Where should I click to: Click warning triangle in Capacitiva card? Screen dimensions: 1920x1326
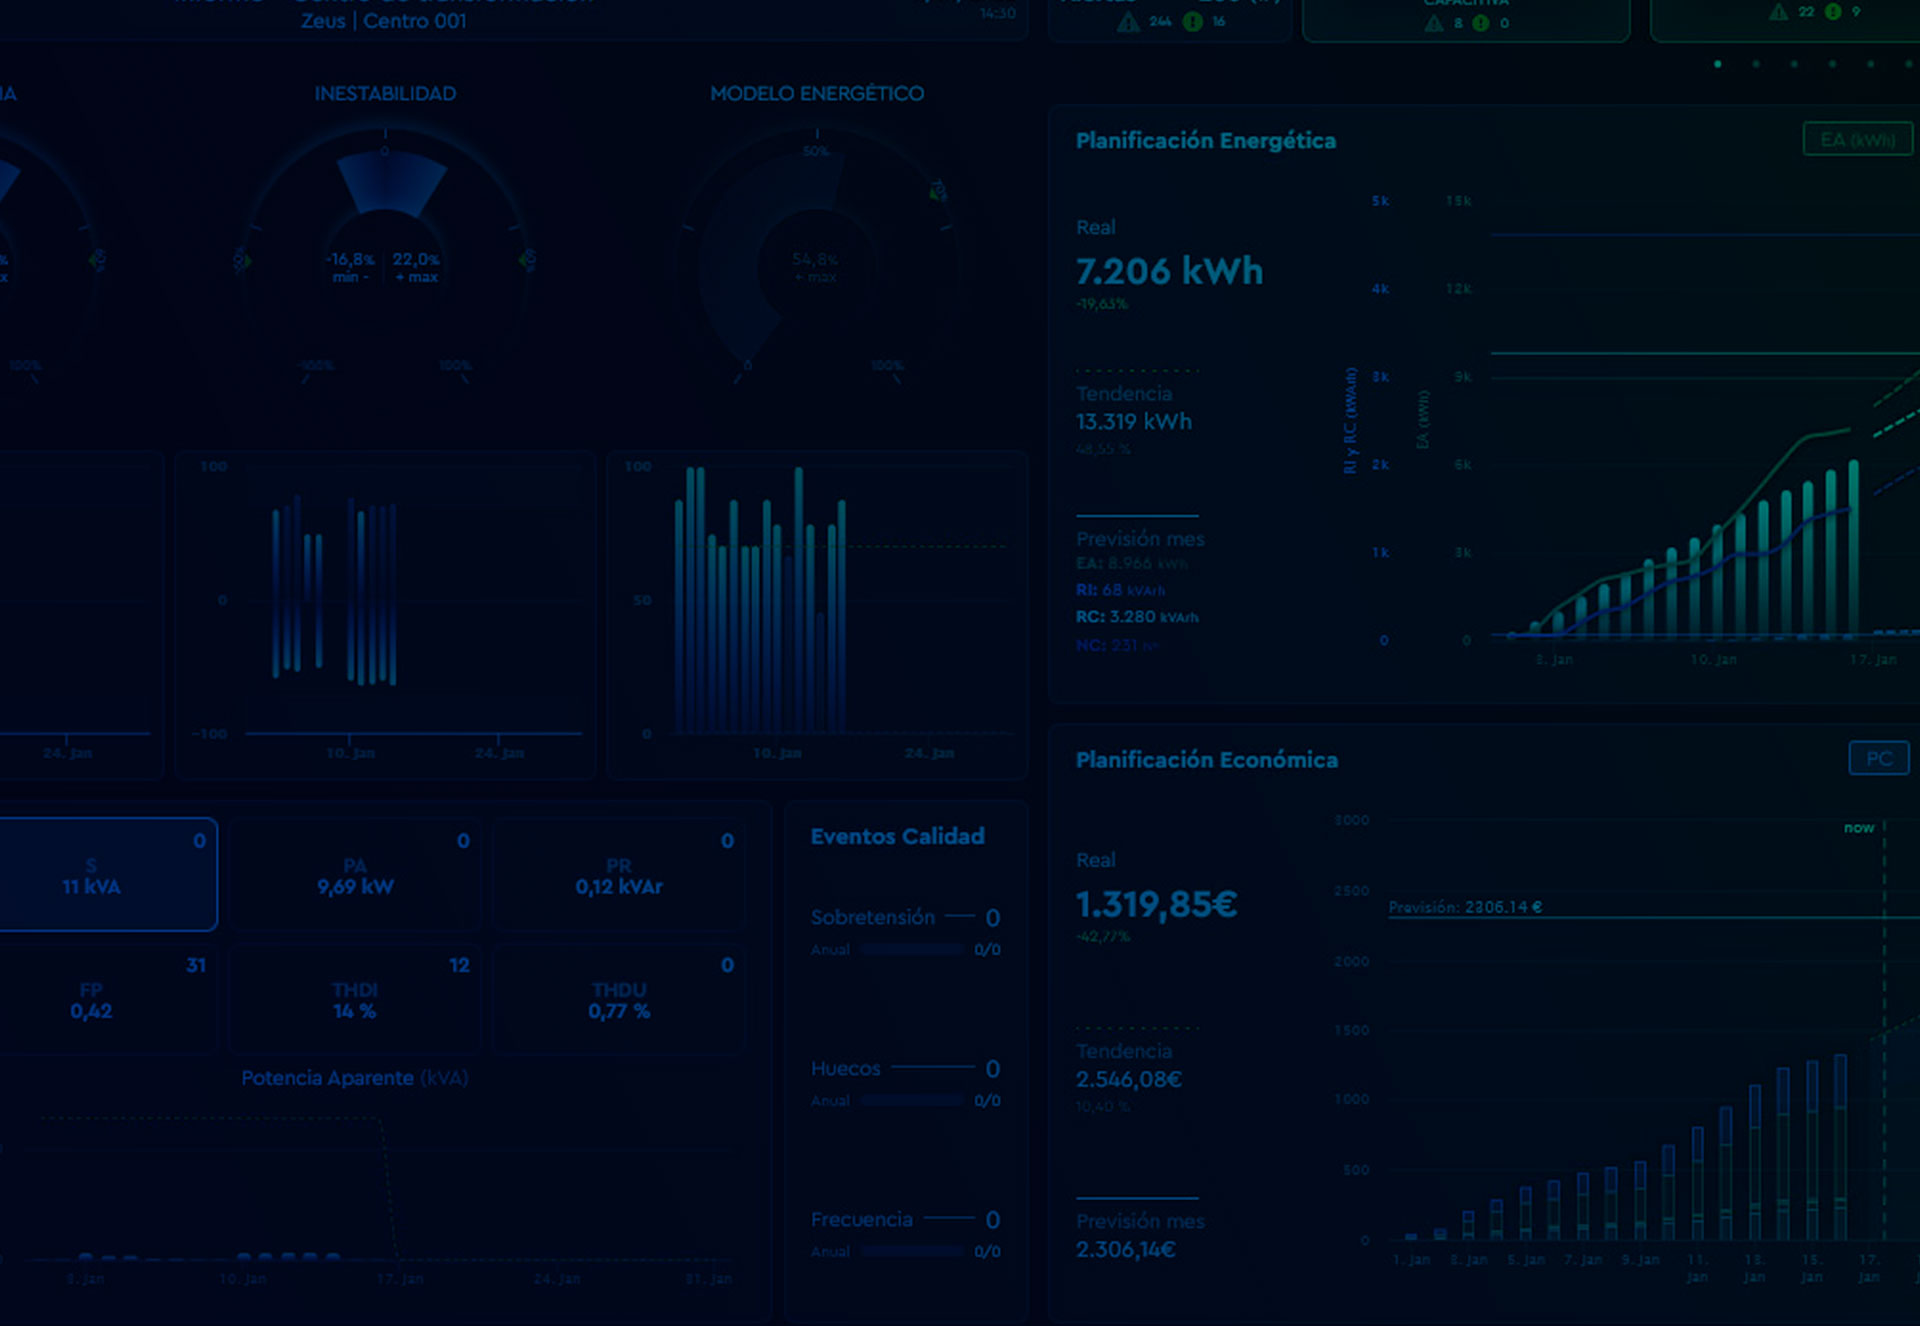(1434, 23)
